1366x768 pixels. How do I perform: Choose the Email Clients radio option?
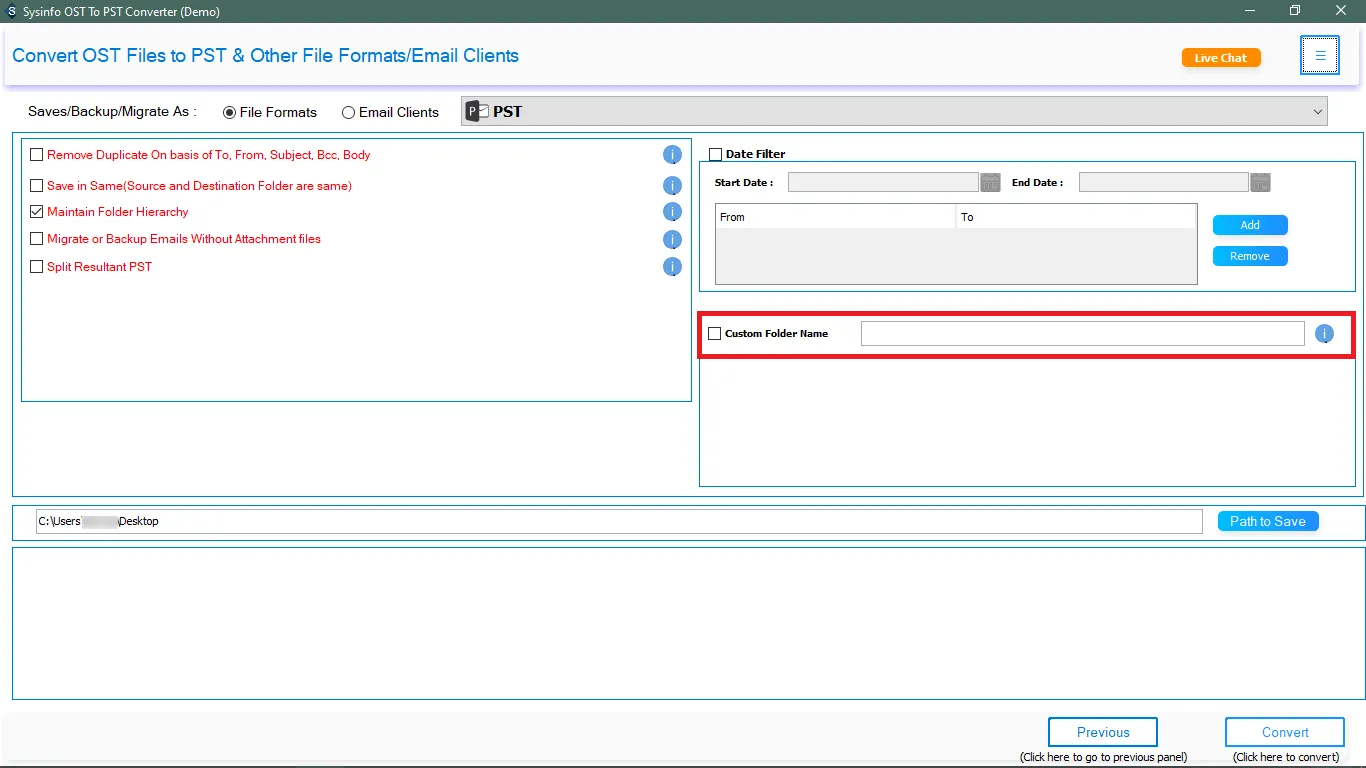click(348, 113)
